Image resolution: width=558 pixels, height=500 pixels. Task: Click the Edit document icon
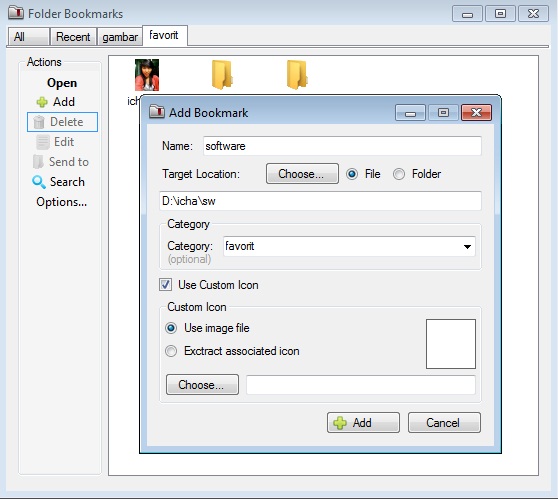43,142
